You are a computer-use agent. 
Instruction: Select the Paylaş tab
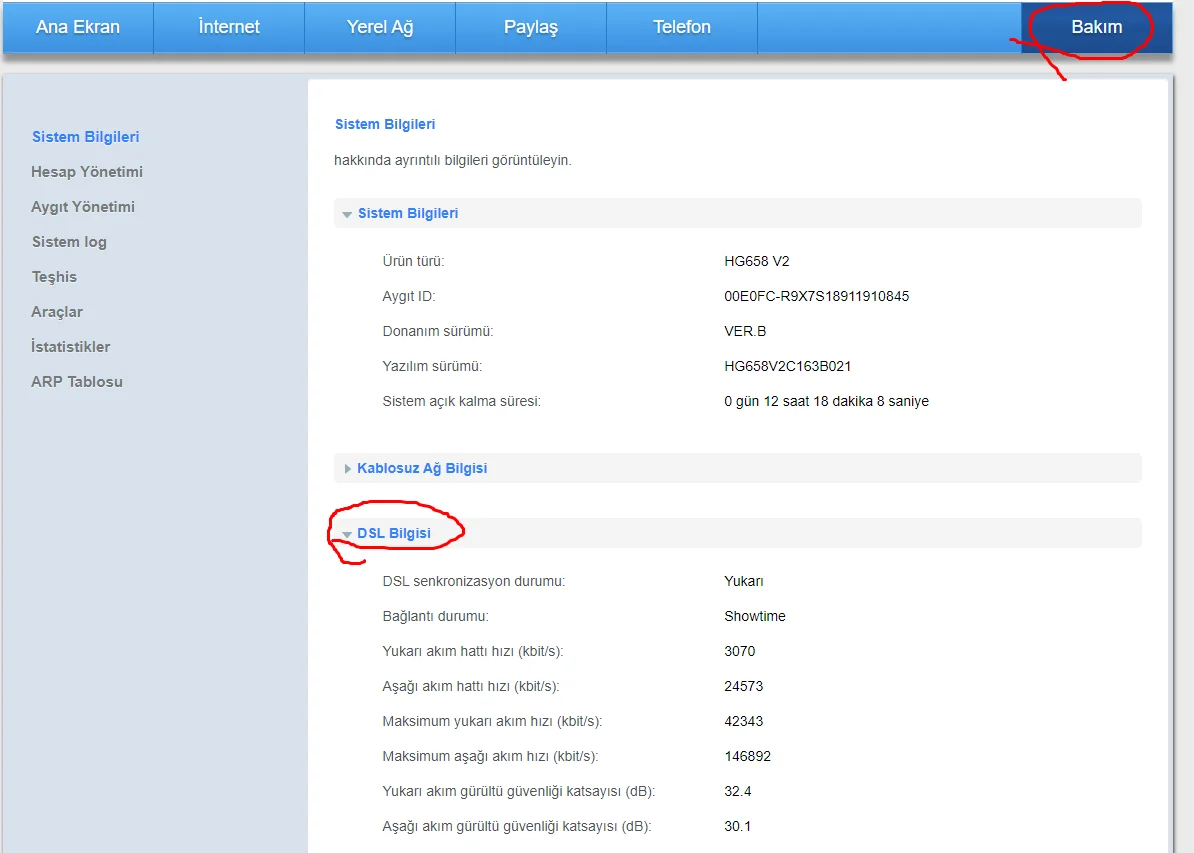click(x=531, y=27)
